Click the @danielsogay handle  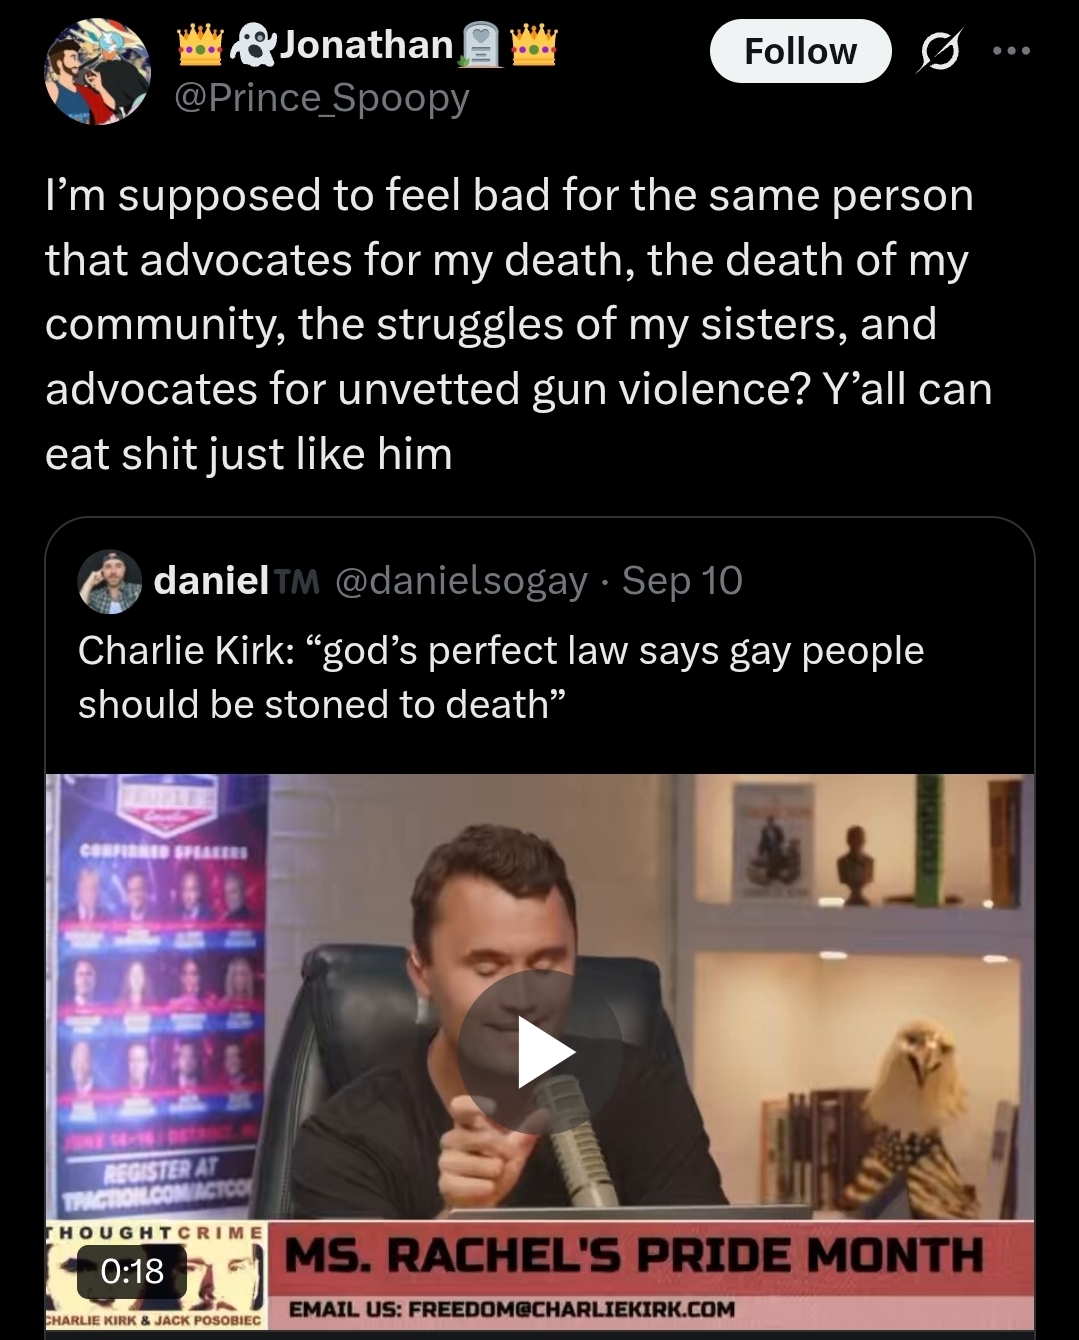pyautogui.click(x=461, y=581)
